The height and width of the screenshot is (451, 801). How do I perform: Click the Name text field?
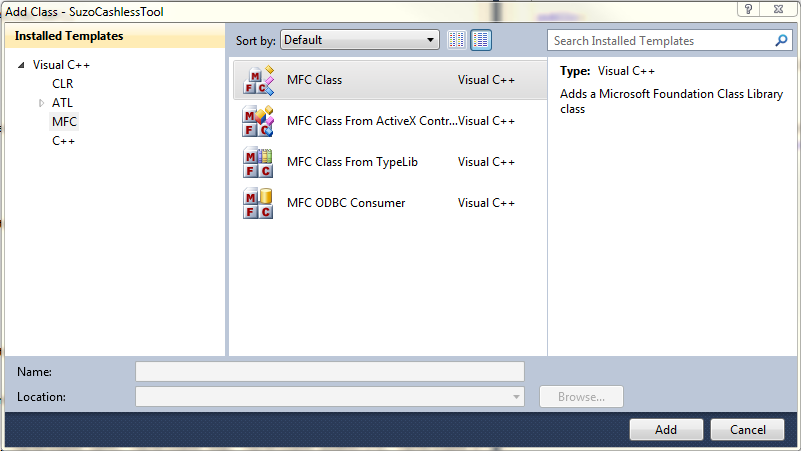pos(329,372)
